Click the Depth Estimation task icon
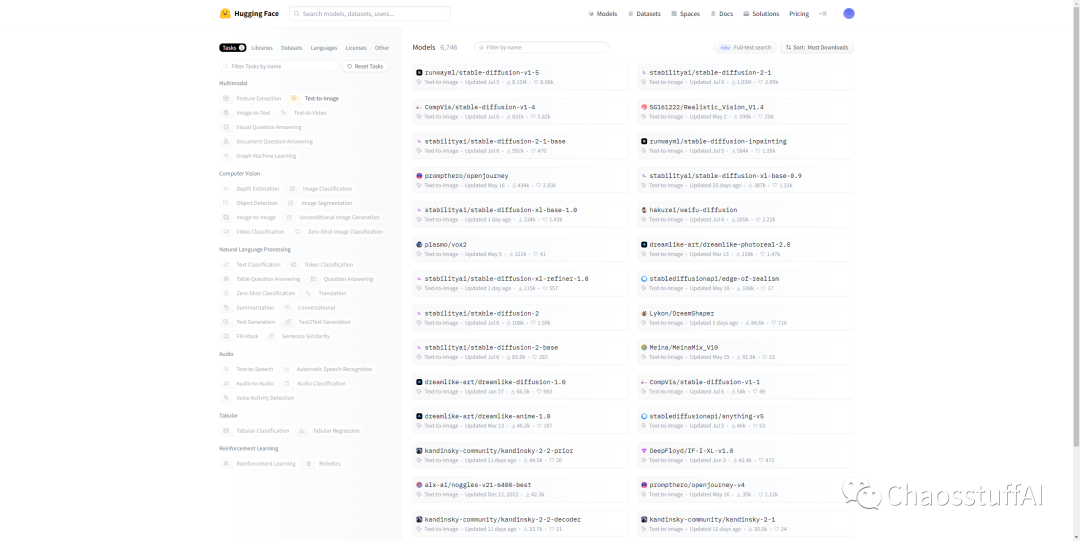 pyautogui.click(x=226, y=189)
